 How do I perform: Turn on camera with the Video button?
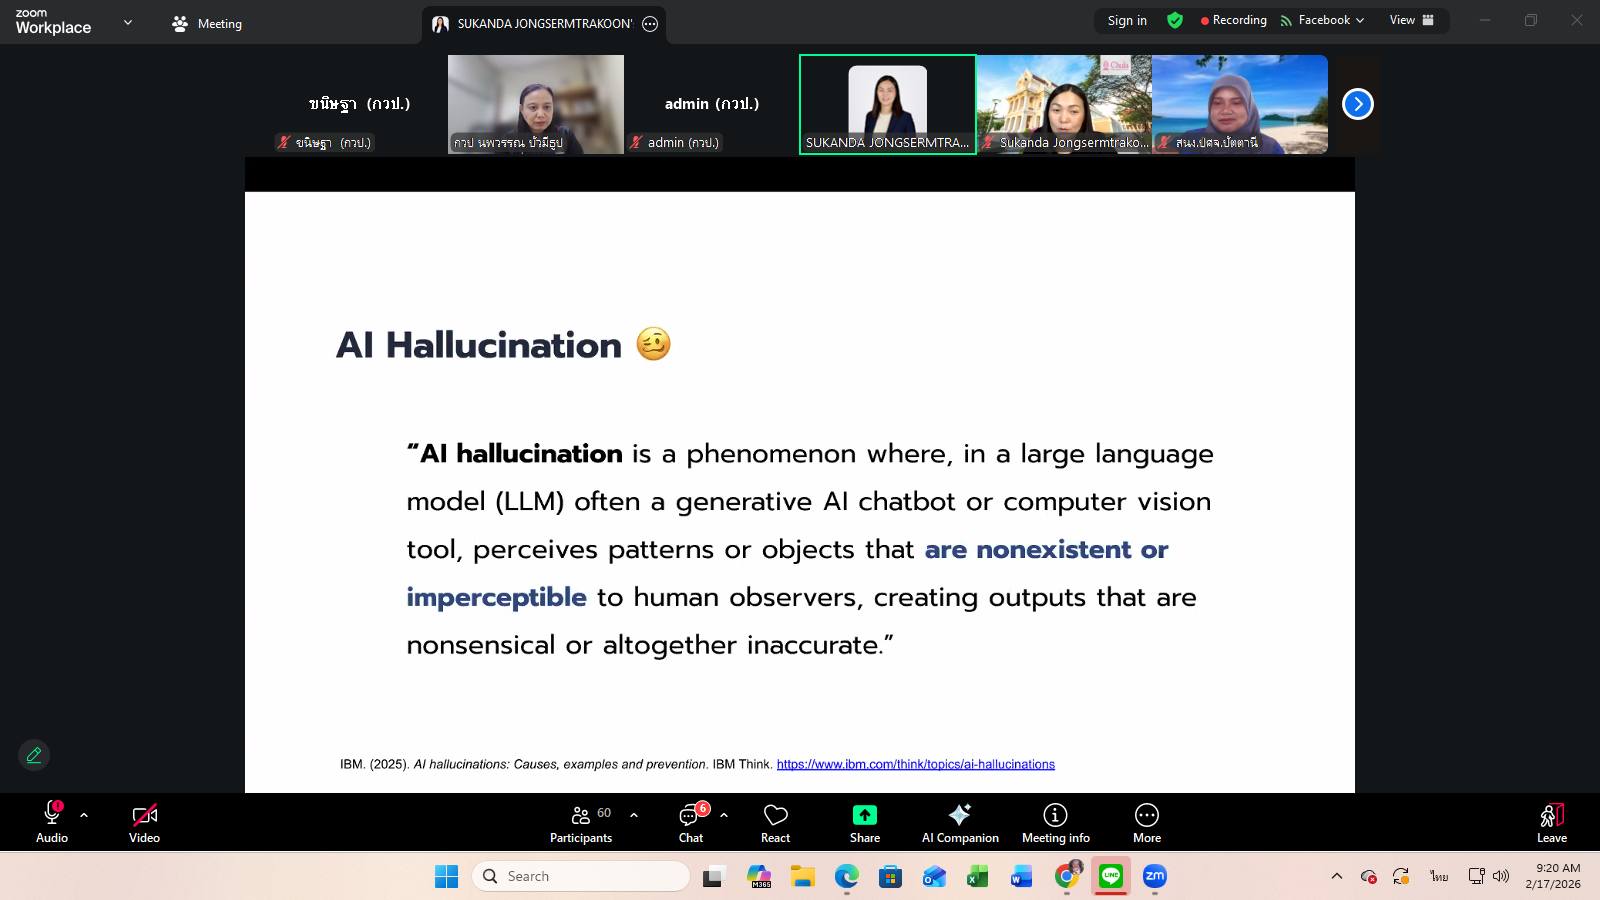(144, 815)
